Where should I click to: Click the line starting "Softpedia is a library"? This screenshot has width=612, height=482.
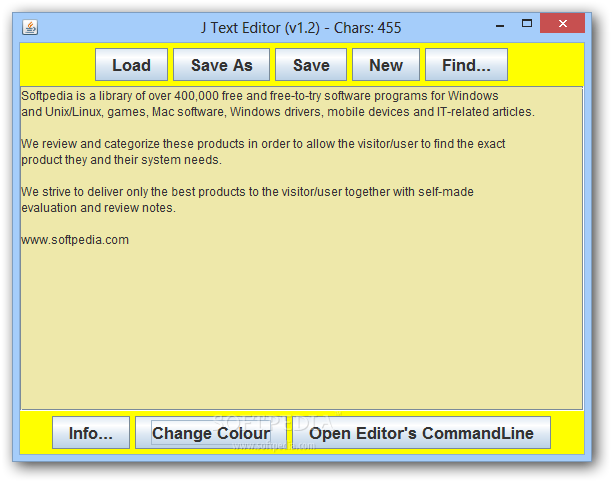tap(260, 96)
